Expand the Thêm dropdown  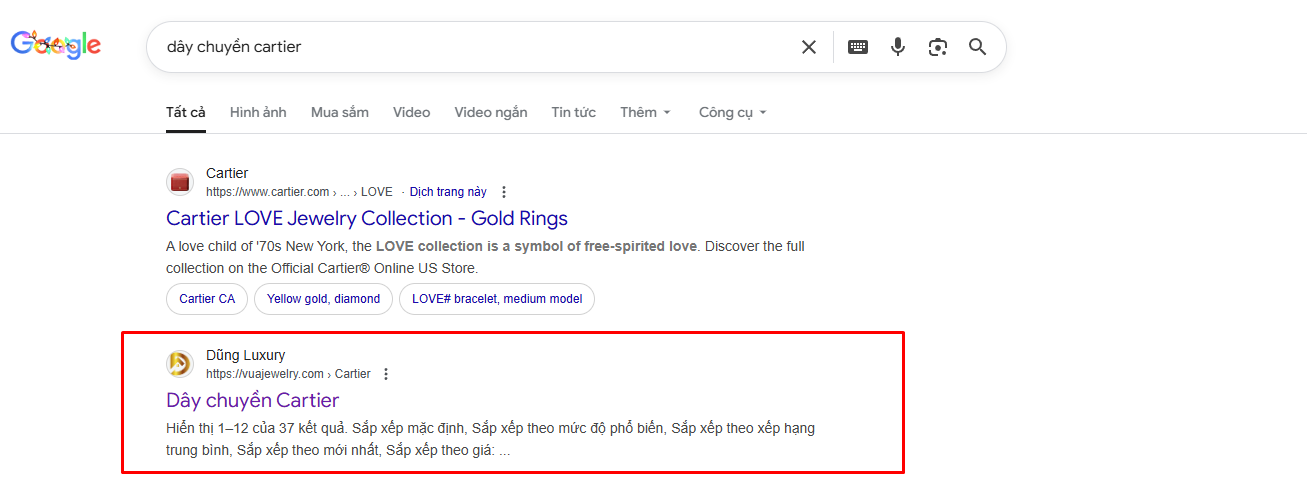[646, 112]
